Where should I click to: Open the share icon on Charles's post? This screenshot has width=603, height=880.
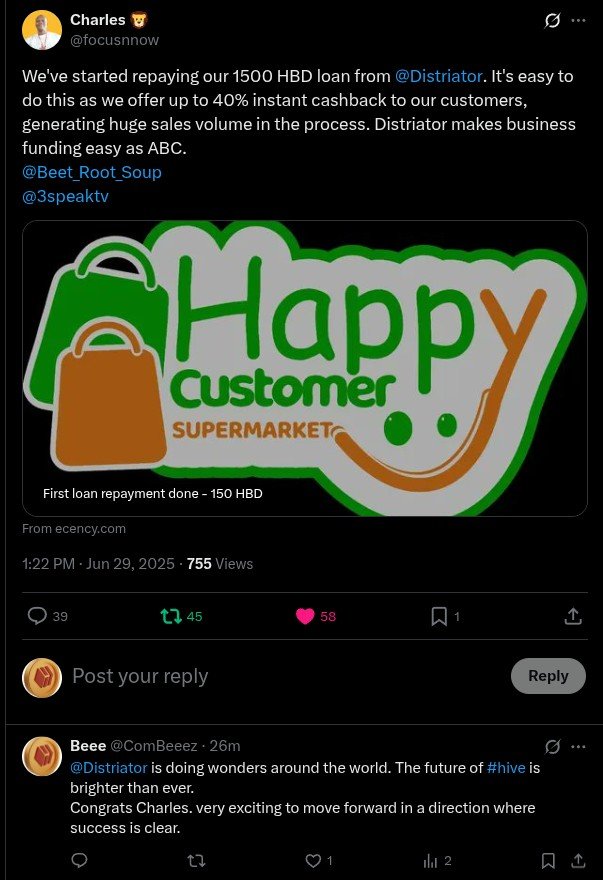[573, 616]
